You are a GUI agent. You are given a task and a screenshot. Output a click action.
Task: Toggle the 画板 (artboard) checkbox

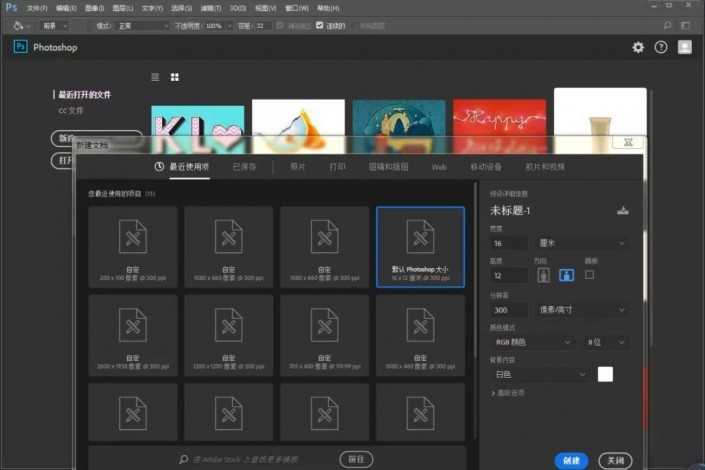click(x=590, y=274)
